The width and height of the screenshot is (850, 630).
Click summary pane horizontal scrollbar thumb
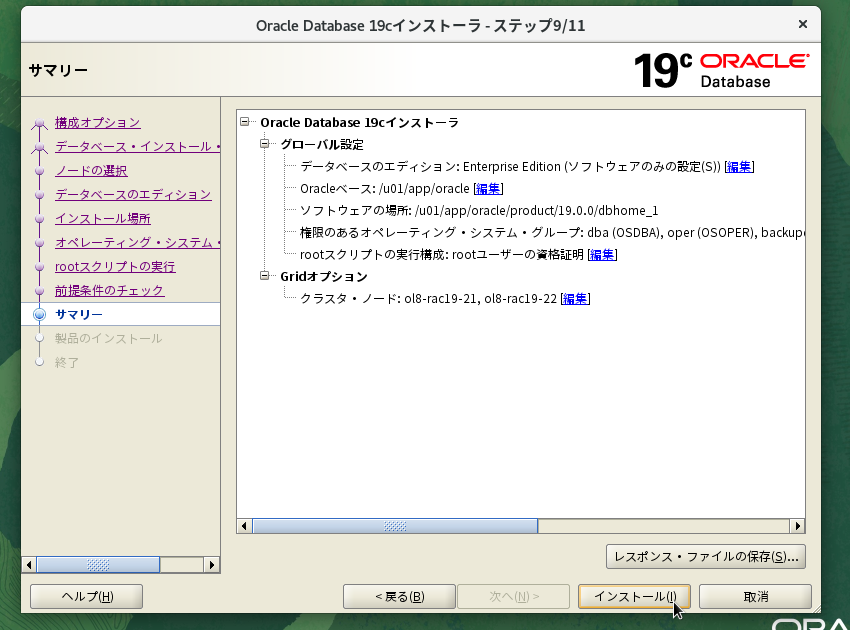(x=395, y=526)
